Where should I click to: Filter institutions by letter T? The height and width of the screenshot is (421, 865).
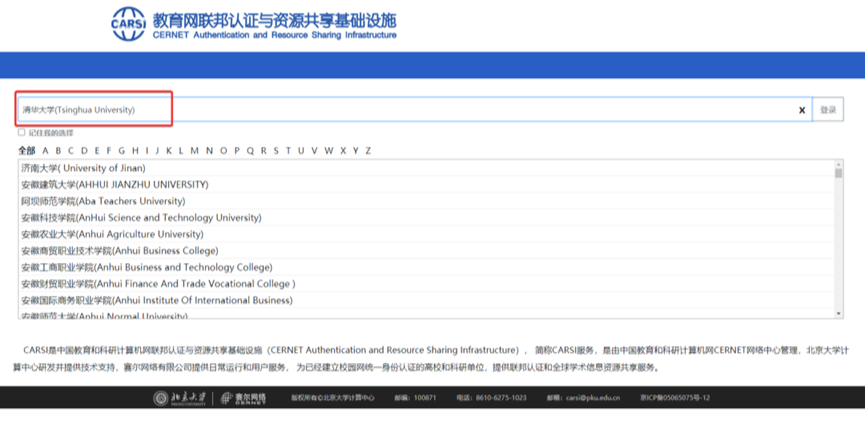[288, 151]
